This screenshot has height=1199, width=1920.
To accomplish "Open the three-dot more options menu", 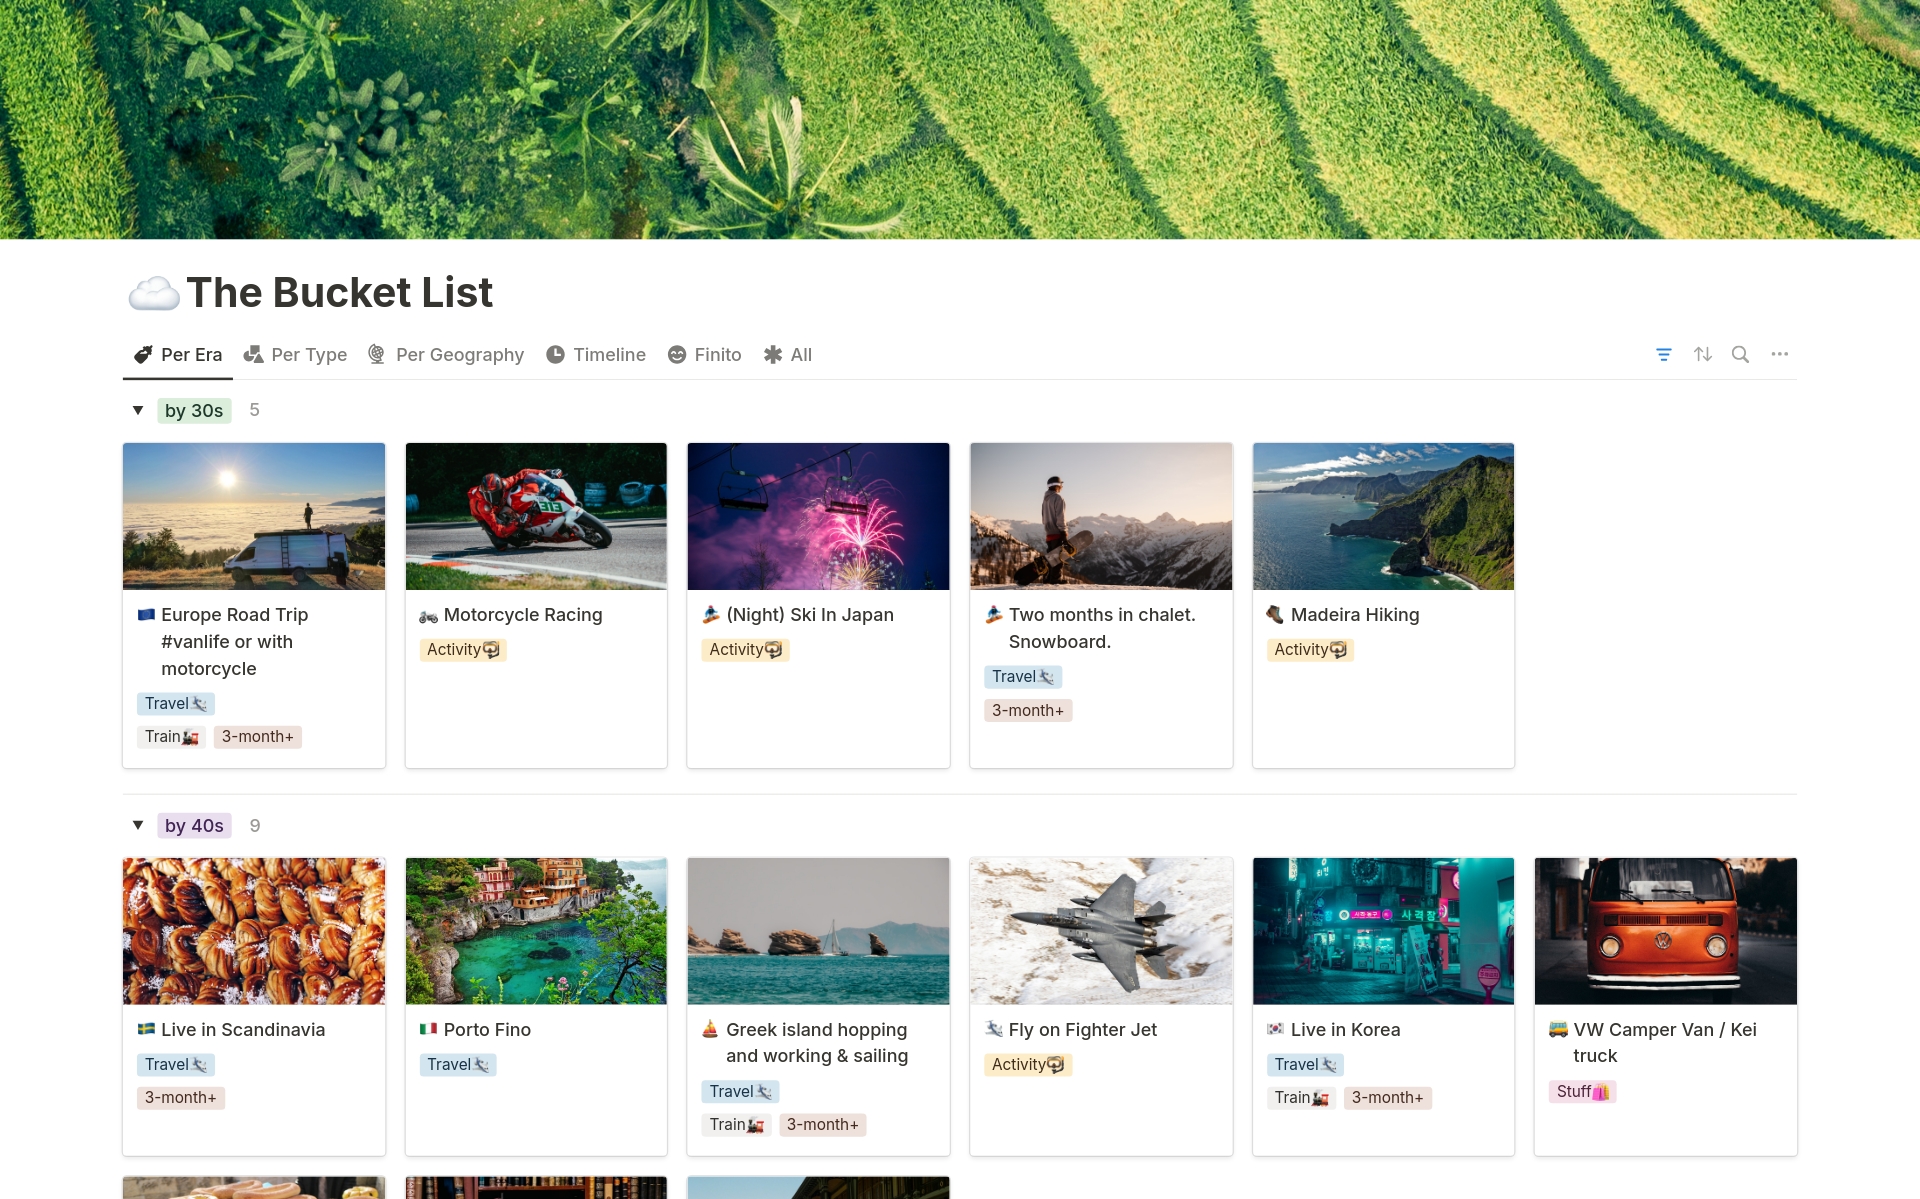I will [x=1779, y=354].
